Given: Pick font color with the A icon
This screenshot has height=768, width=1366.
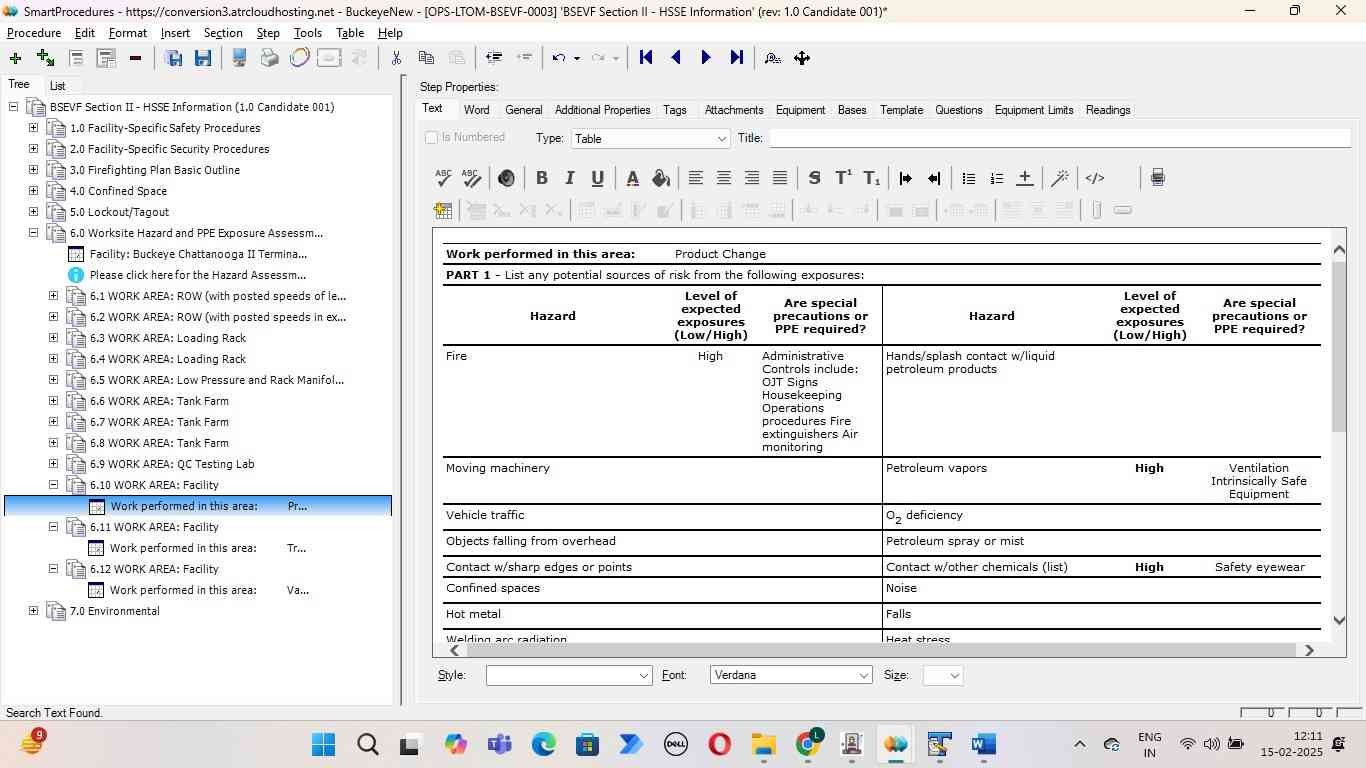Looking at the screenshot, I should 633,178.
